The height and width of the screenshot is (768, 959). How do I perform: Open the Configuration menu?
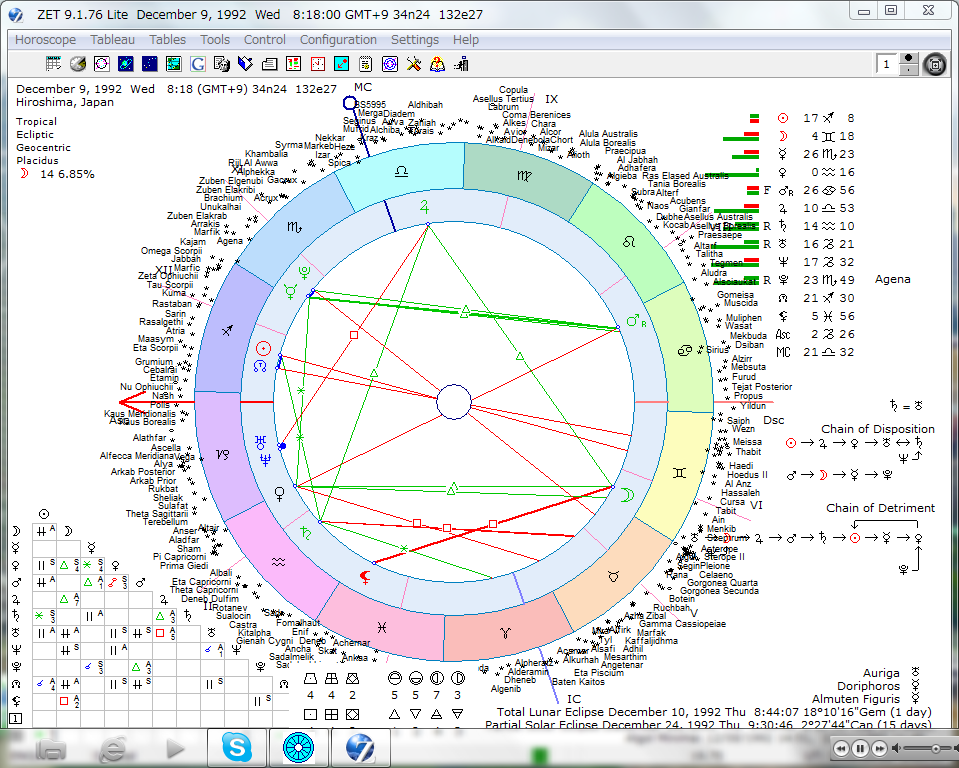338,40
